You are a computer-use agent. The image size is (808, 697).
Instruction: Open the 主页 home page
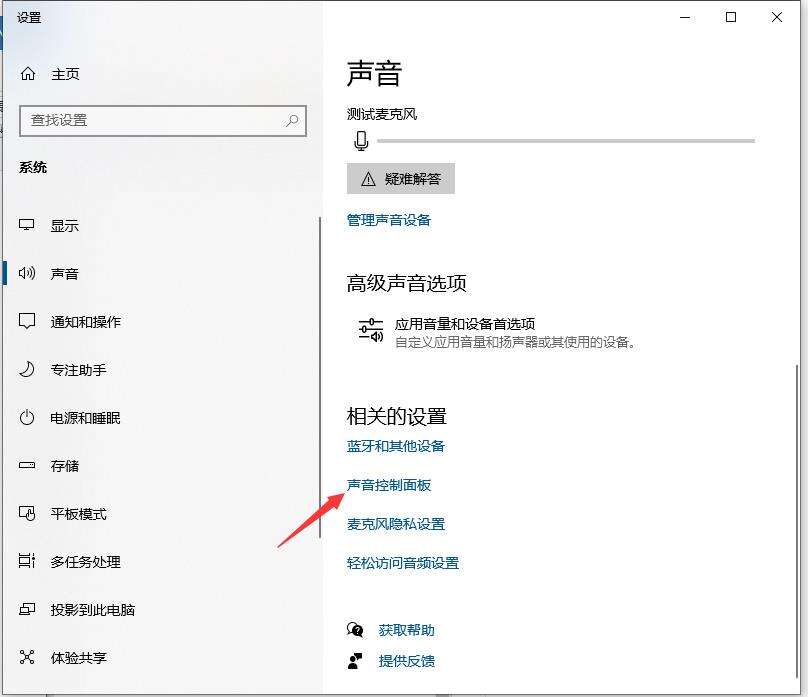pos(65,74)
